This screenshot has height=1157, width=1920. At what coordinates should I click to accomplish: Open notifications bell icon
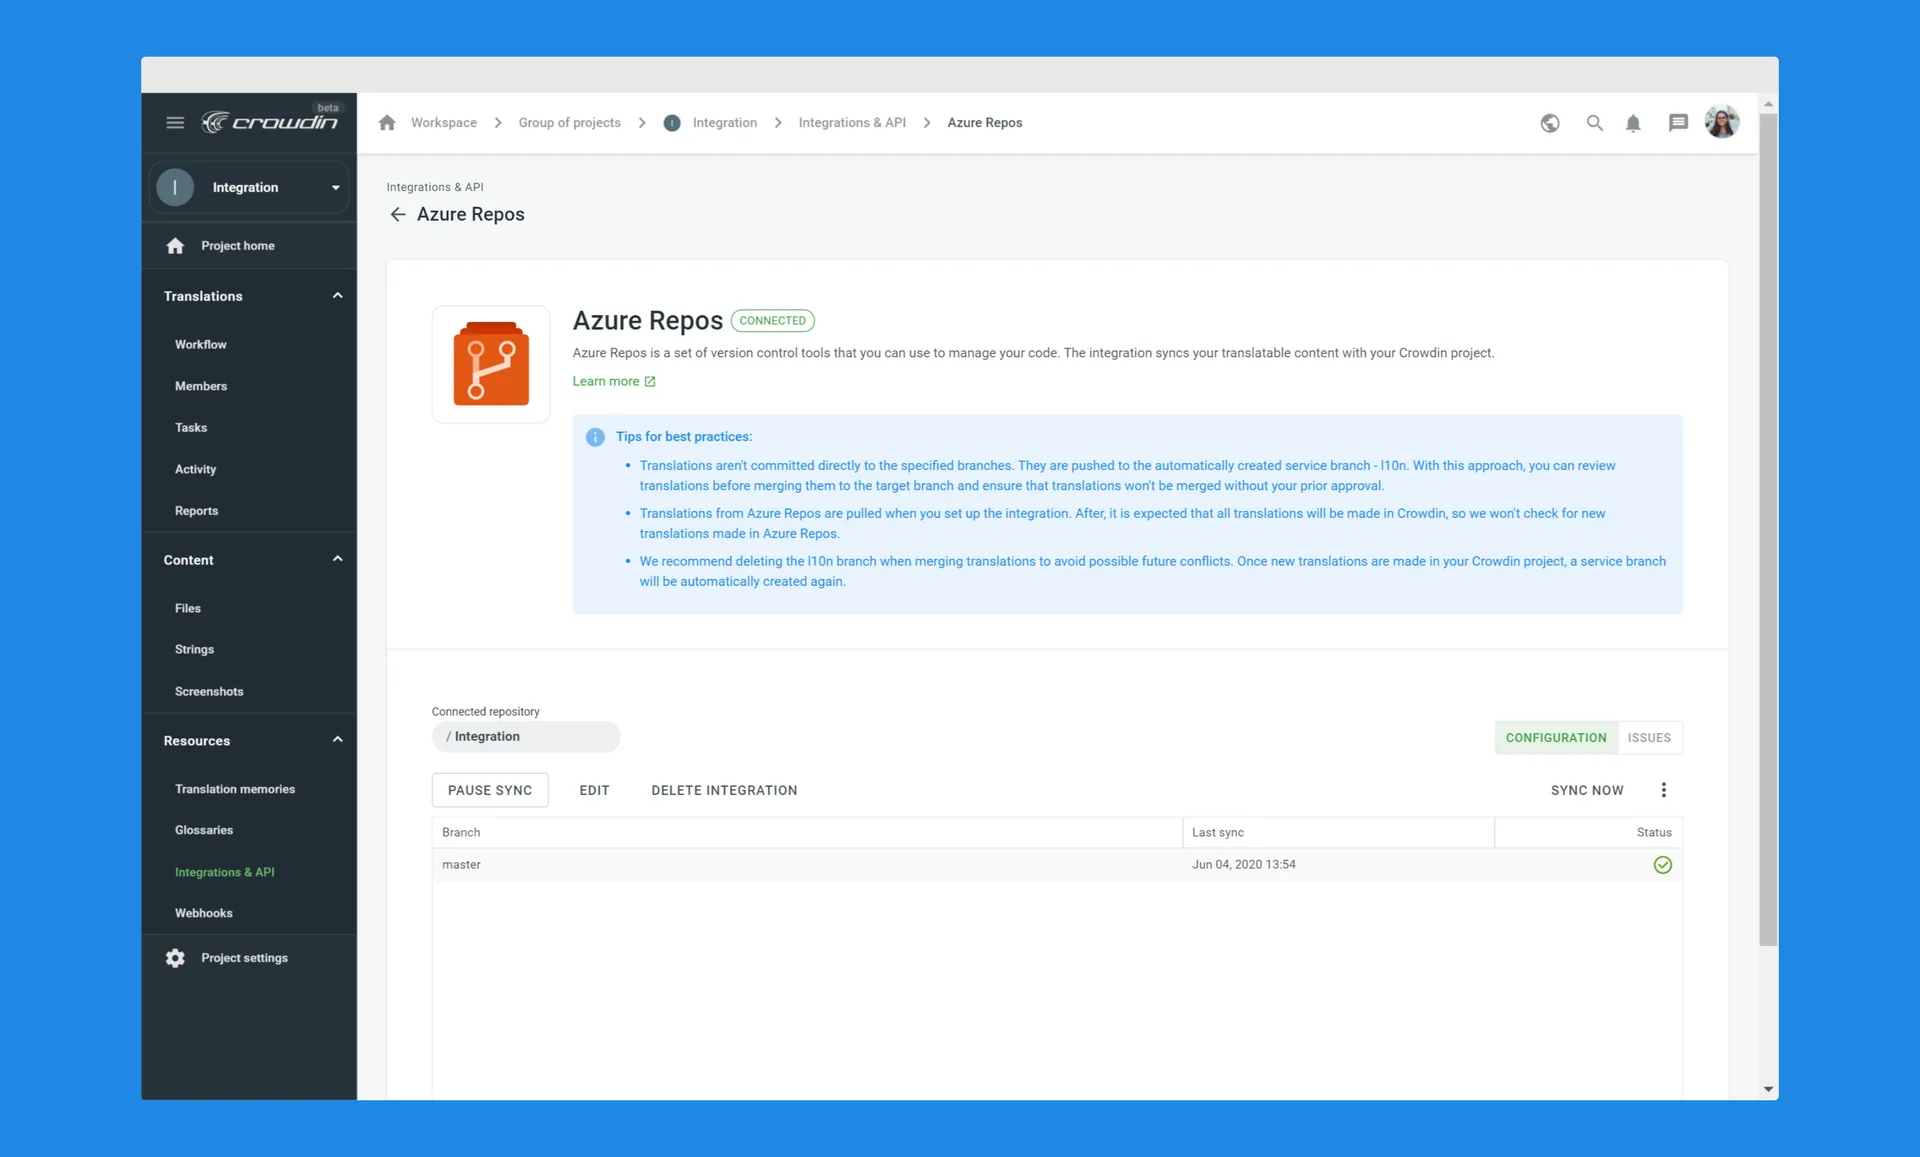1633,123
